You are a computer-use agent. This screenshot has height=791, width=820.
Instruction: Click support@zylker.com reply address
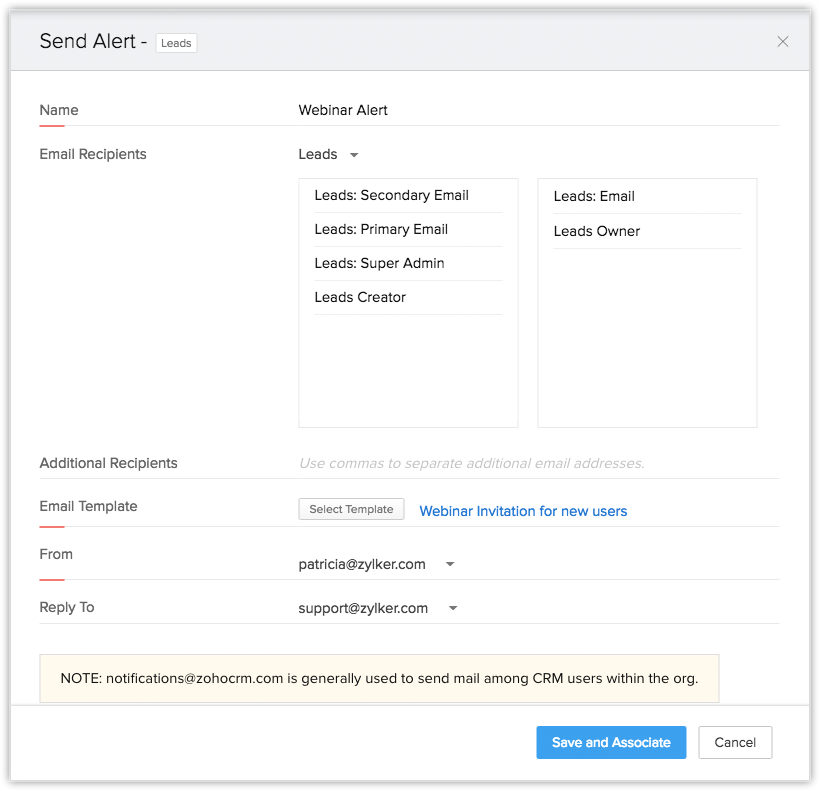[363, 609]
